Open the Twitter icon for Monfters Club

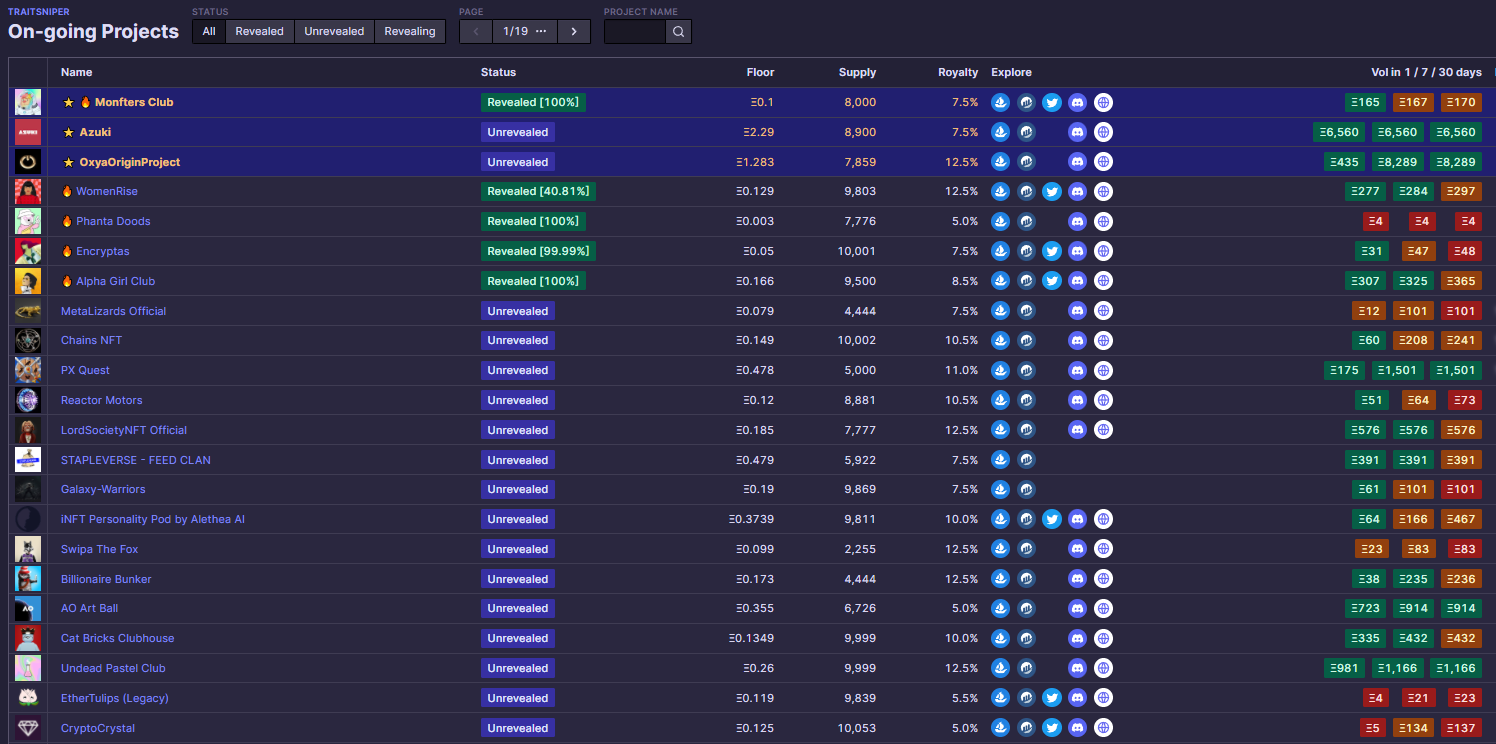click(1052, 102)
